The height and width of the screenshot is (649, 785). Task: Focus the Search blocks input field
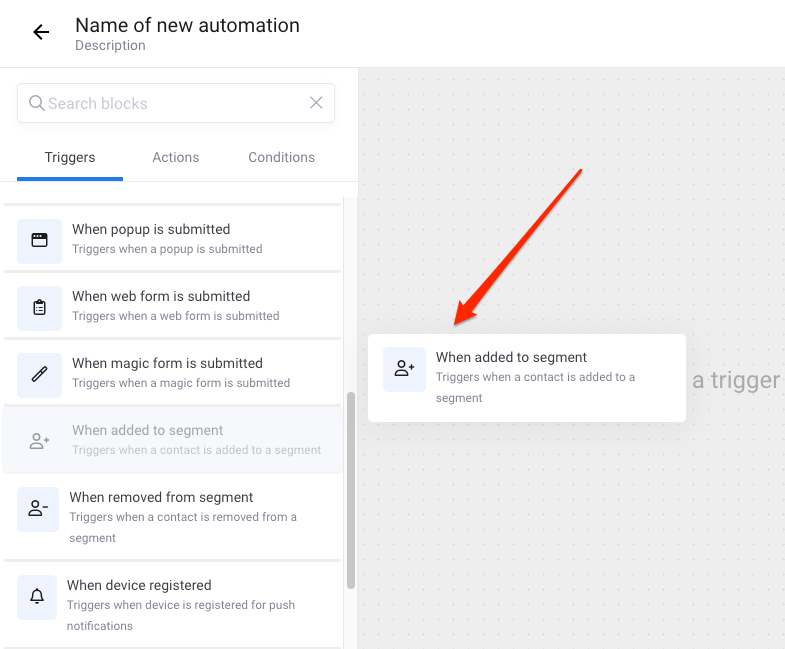[176, 103]
